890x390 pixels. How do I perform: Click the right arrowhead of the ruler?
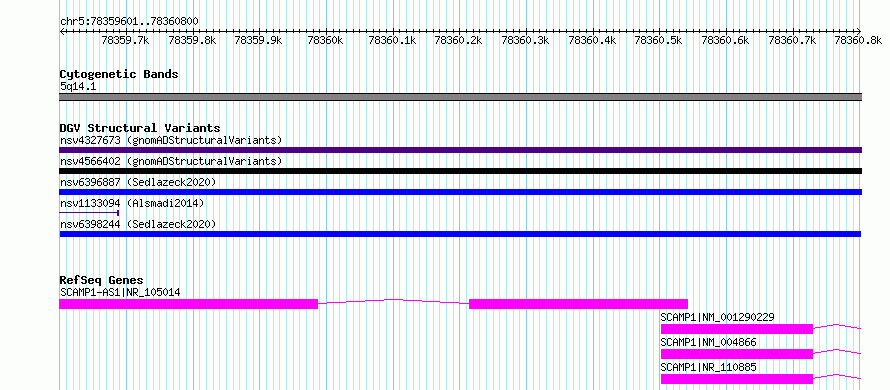(859, 31)
